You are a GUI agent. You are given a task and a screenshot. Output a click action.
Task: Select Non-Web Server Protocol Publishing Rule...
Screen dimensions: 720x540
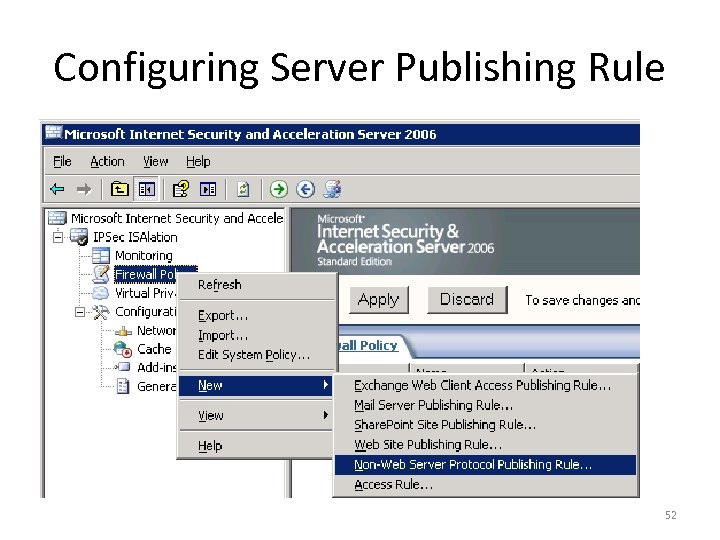485,465
